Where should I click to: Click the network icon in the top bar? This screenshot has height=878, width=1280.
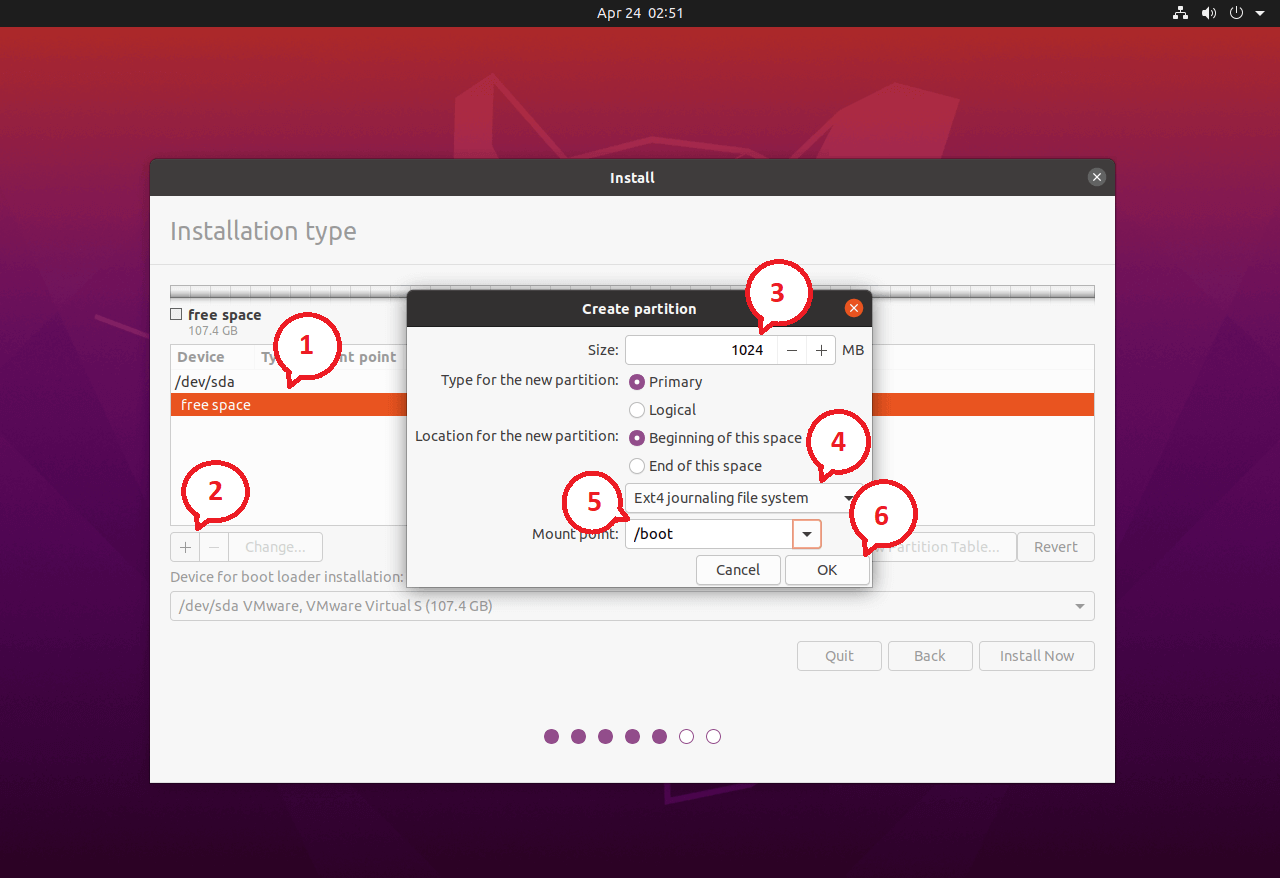[x=1180, y=13]
